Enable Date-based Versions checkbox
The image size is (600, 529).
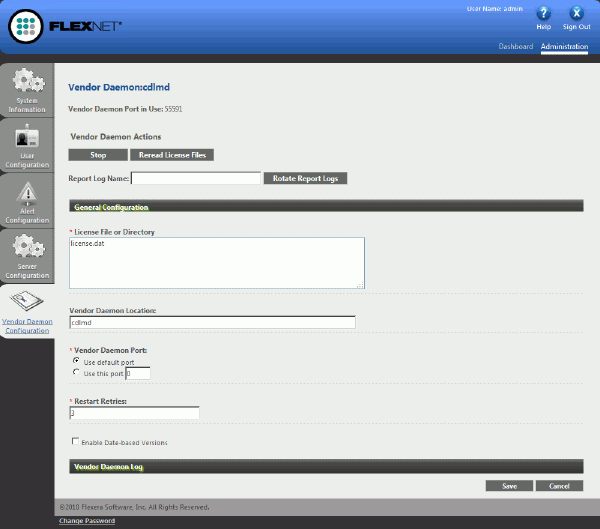click(x=75, y=441)
